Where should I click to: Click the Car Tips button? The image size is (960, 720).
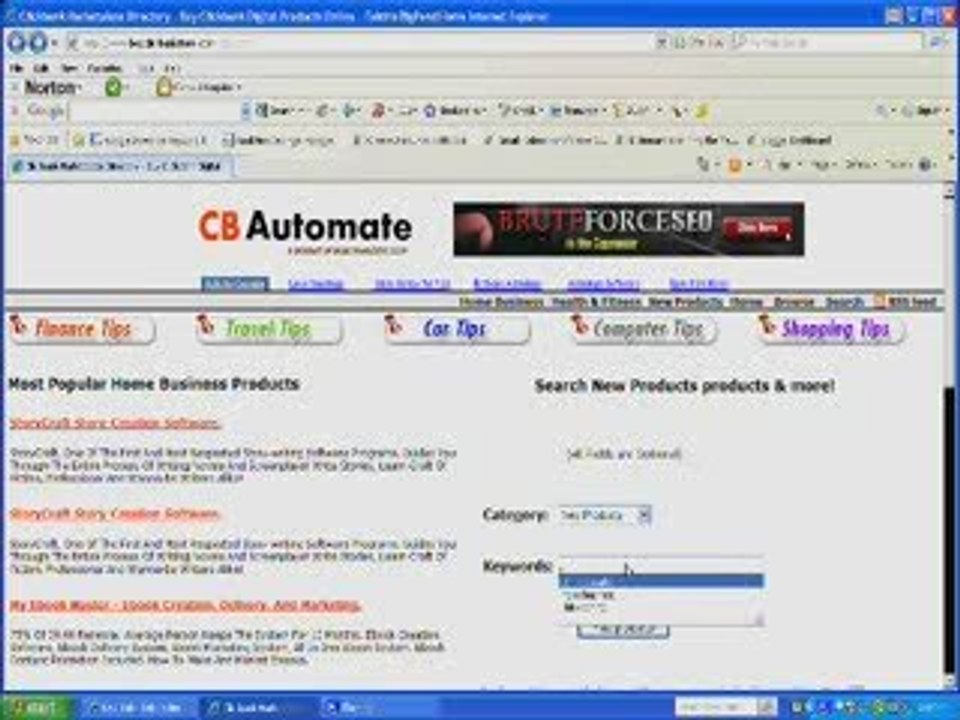[457, 329]
